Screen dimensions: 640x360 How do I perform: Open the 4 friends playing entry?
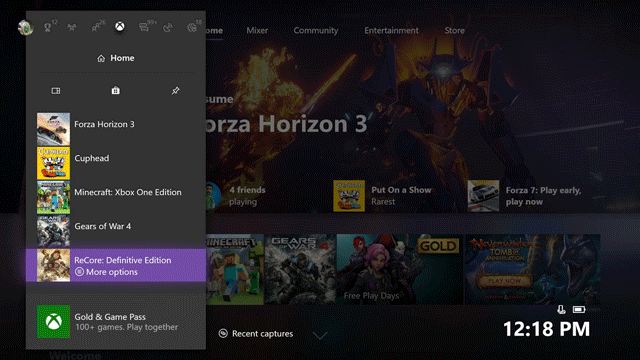(x=236, y=196)
